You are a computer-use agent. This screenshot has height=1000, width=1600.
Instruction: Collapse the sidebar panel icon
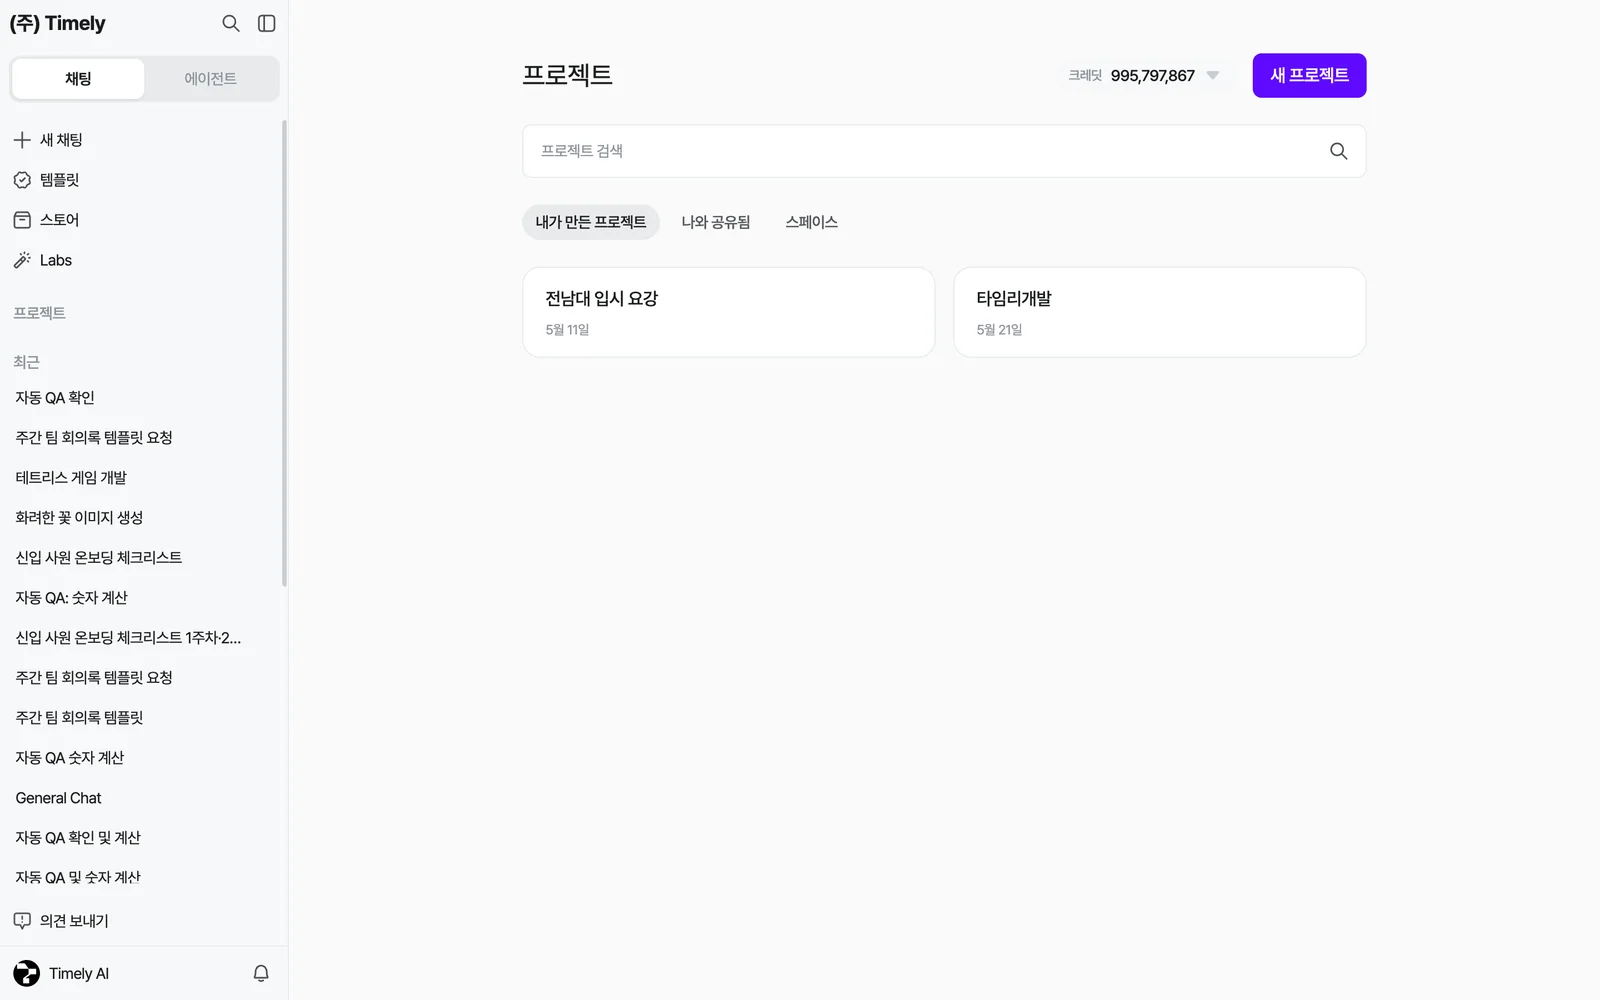pyautogui.click(x=267, y=23)
